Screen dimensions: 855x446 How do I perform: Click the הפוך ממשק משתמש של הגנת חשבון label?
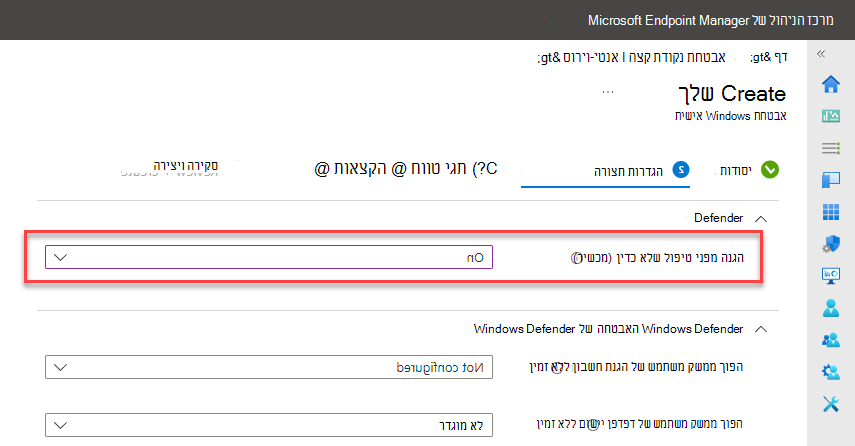(x=636, y=366)
